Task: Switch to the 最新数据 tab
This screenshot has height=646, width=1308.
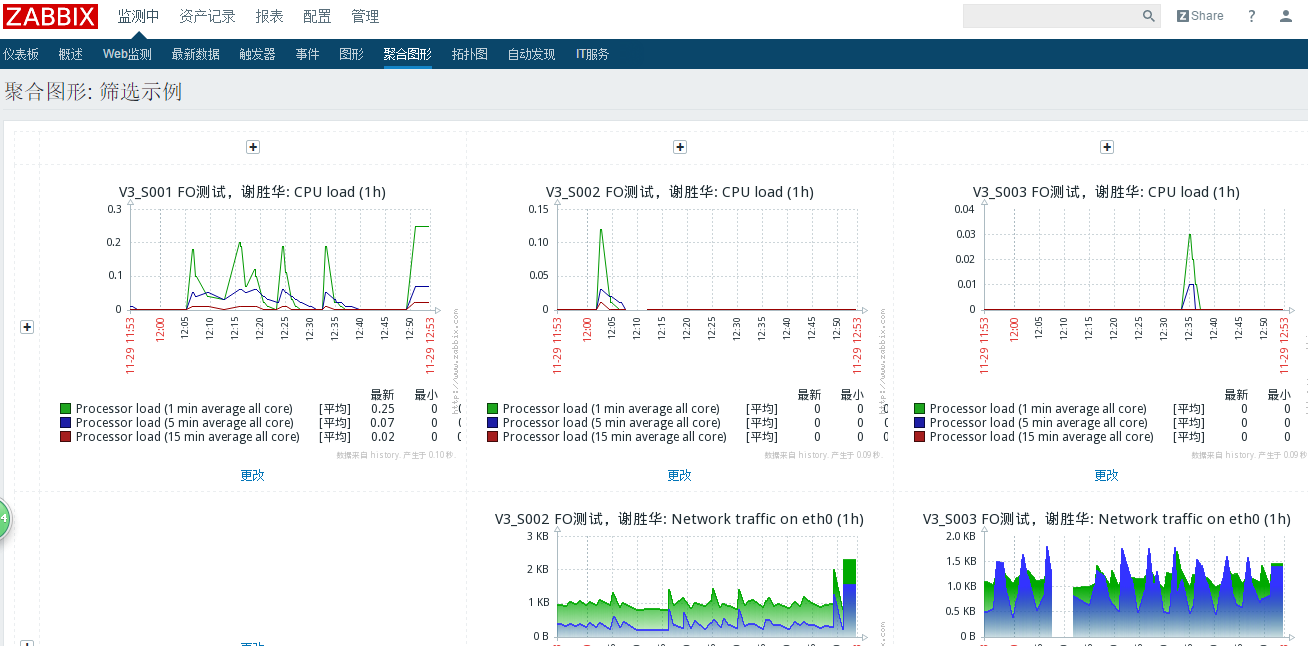Action: 195,54
